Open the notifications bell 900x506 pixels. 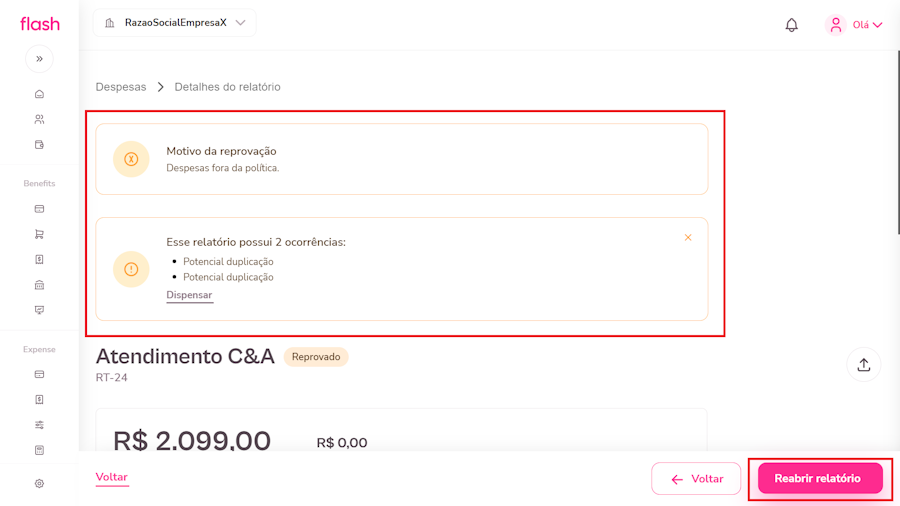792,25
